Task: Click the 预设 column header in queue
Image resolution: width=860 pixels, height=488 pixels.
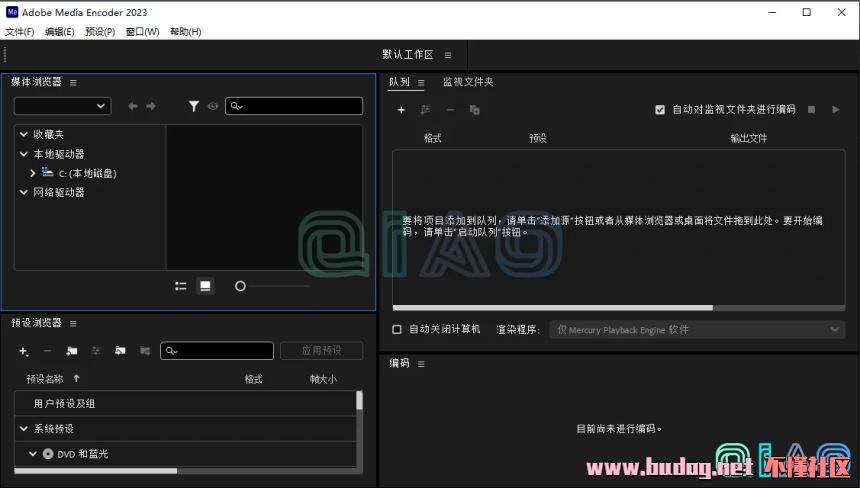Action: (x=538, y=138)
